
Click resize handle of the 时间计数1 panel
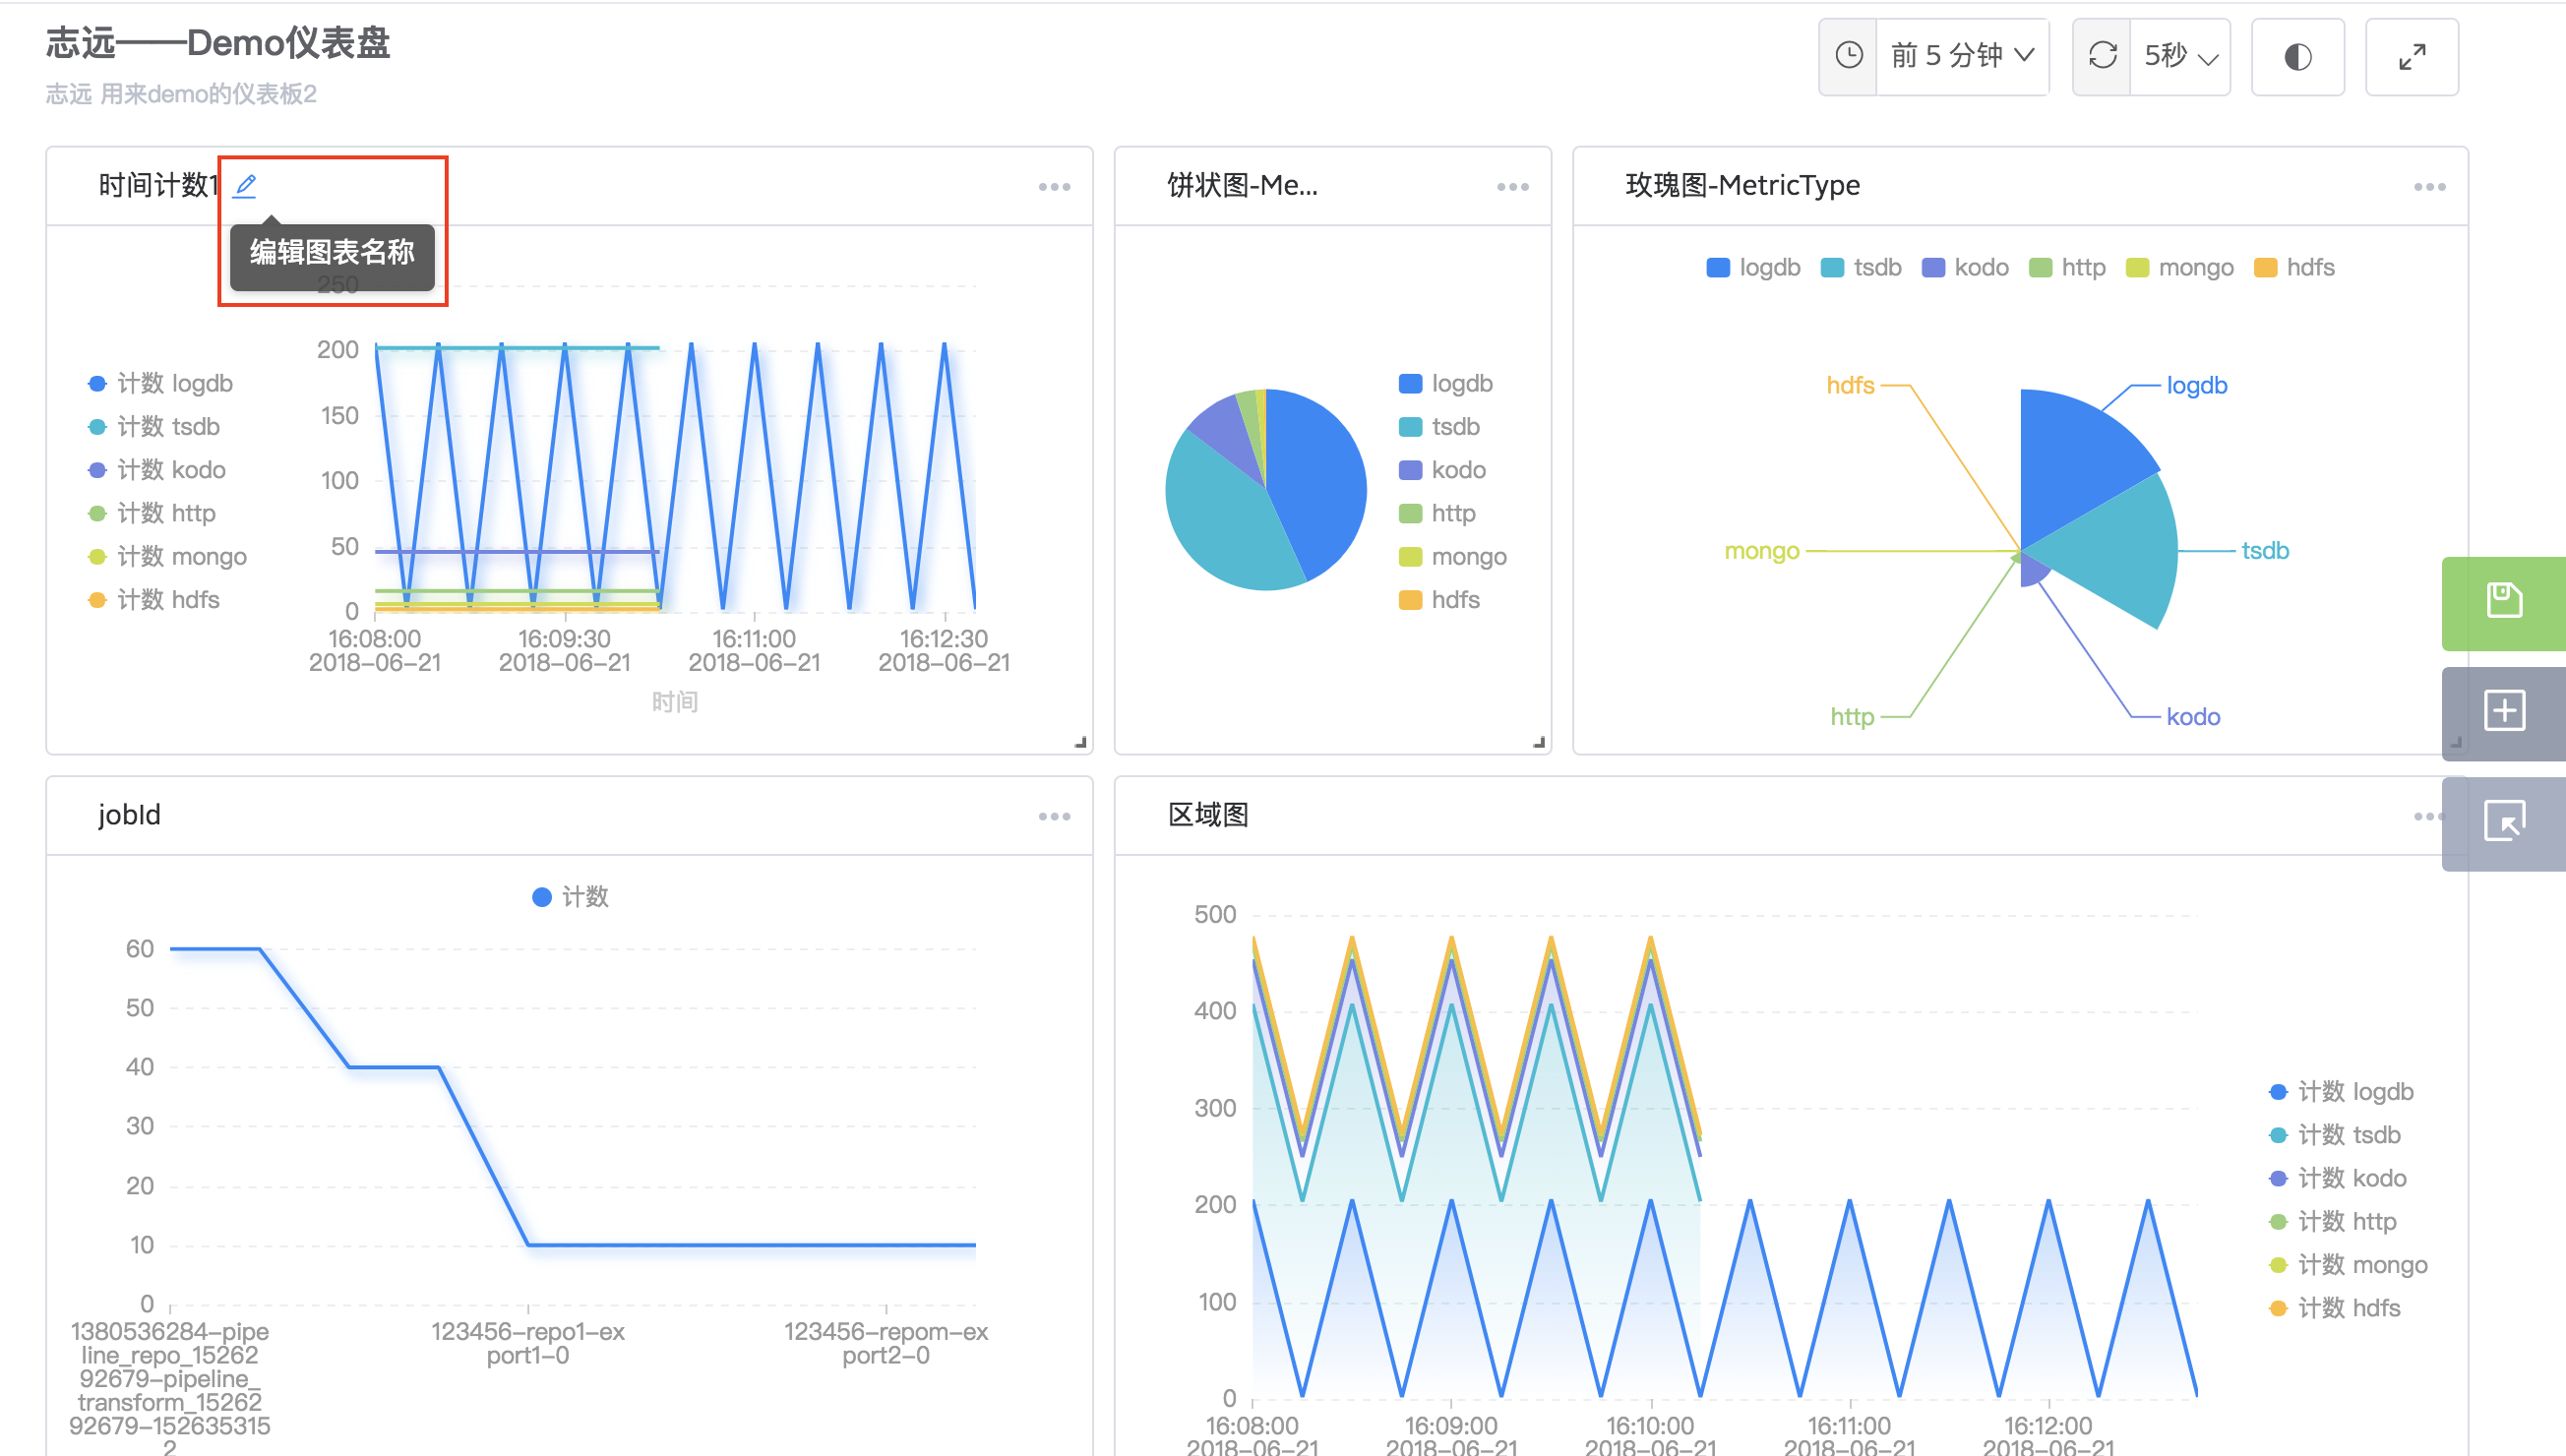(1080, 742)
